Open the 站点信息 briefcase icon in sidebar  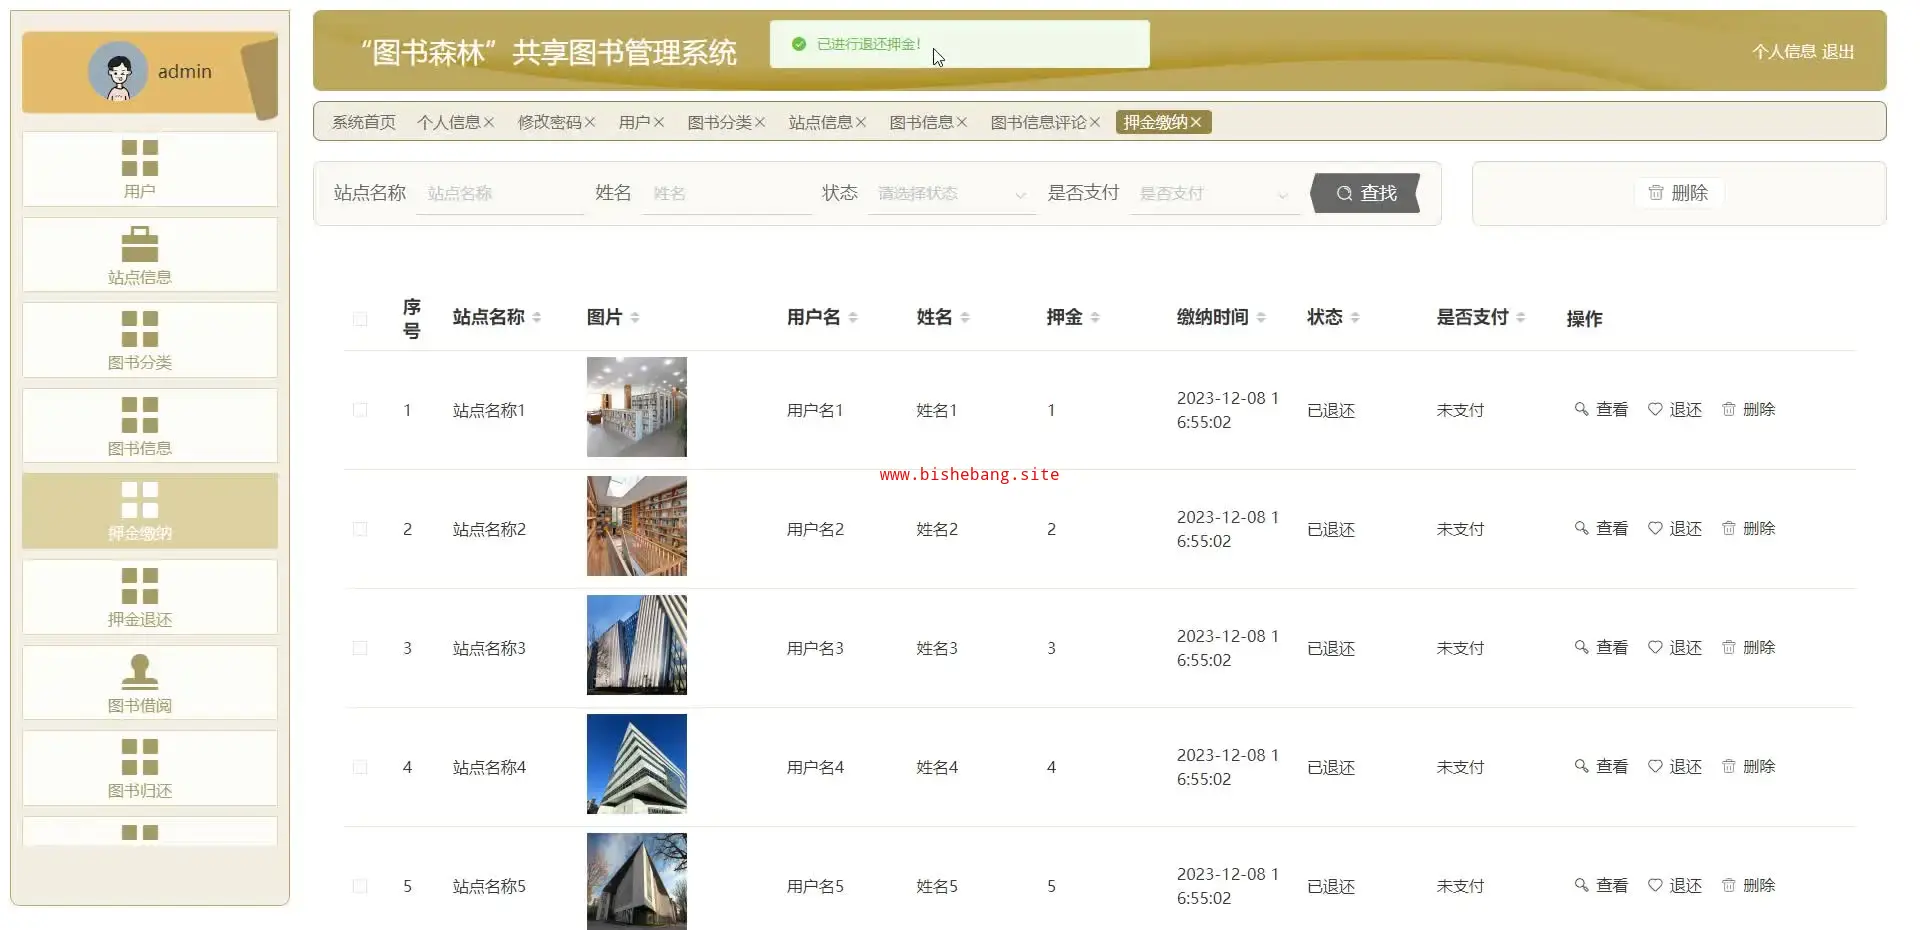140,244
